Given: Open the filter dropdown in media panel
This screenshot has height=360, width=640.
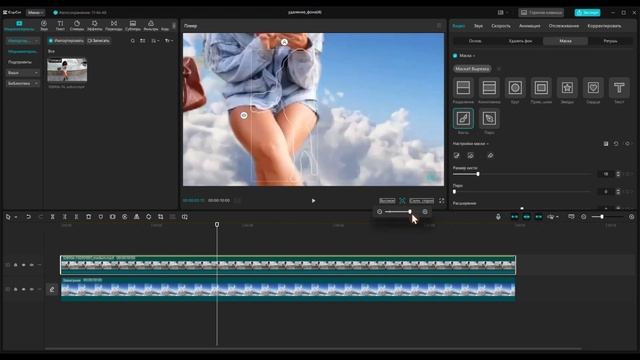Looking at the screenshot, I should coord(169,41).
